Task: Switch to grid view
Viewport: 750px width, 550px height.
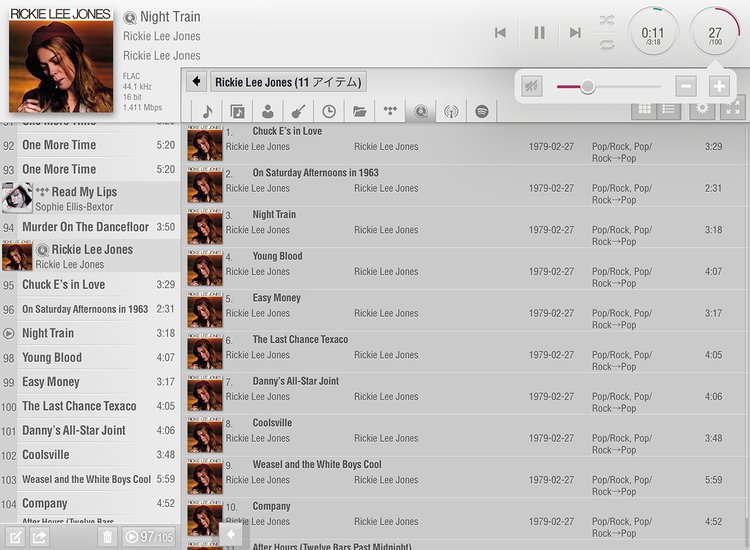Action: click(x=644, y=110)
